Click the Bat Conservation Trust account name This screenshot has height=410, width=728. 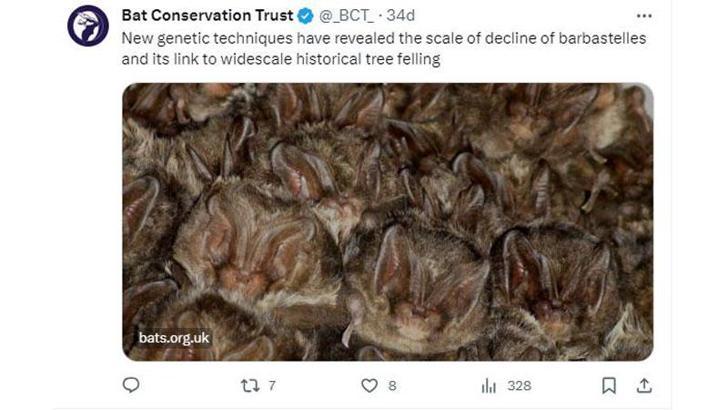point(207,16)
